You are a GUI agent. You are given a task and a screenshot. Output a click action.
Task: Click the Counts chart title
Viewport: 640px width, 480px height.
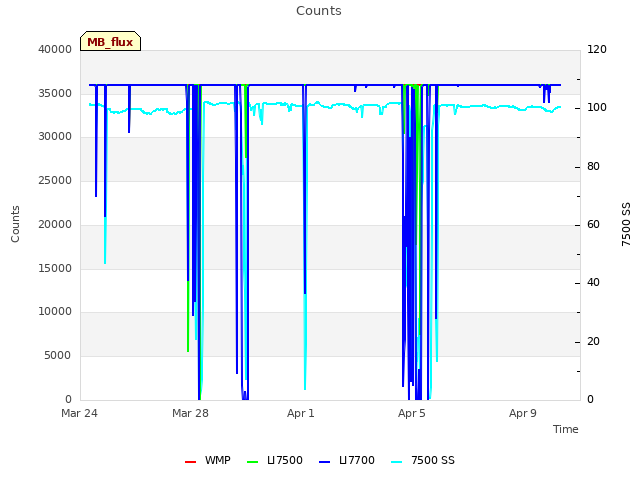point(319,11)
